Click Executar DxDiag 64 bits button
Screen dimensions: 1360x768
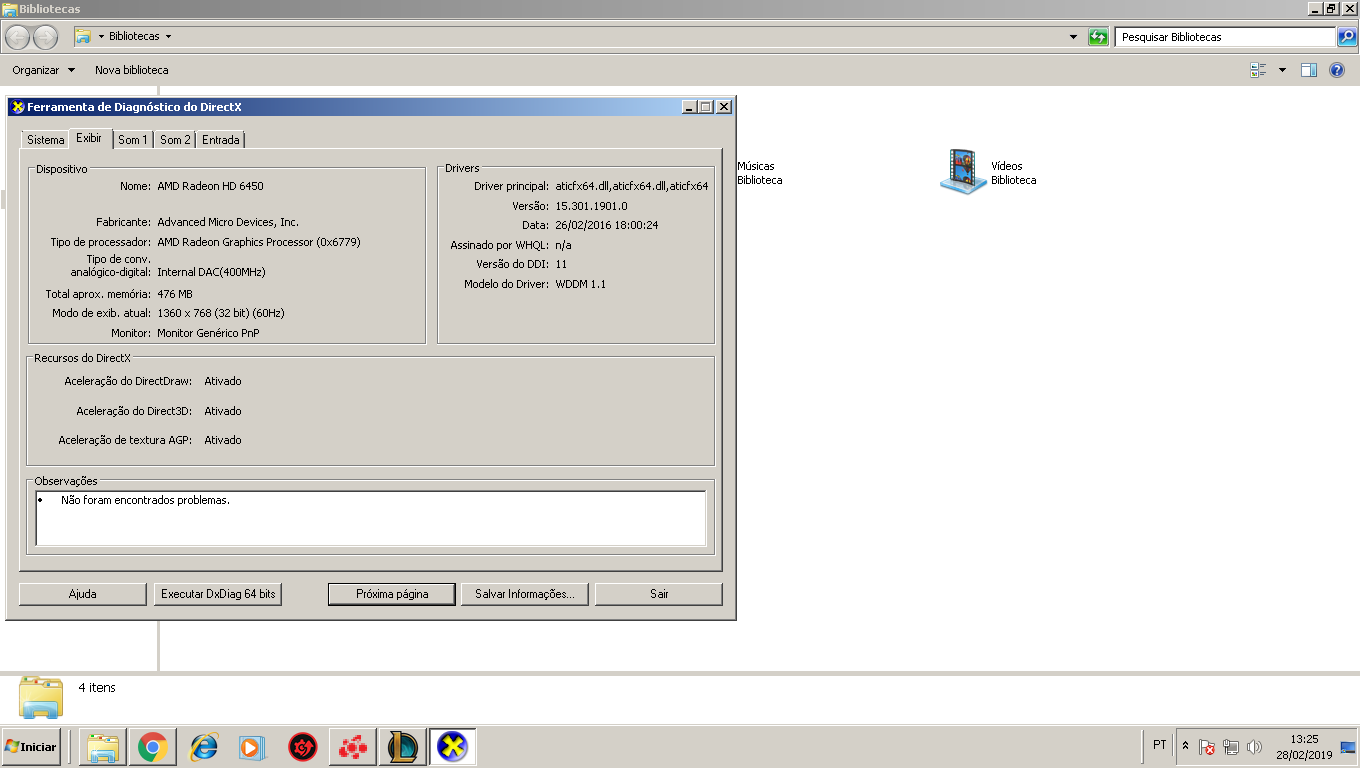(218, 594)
